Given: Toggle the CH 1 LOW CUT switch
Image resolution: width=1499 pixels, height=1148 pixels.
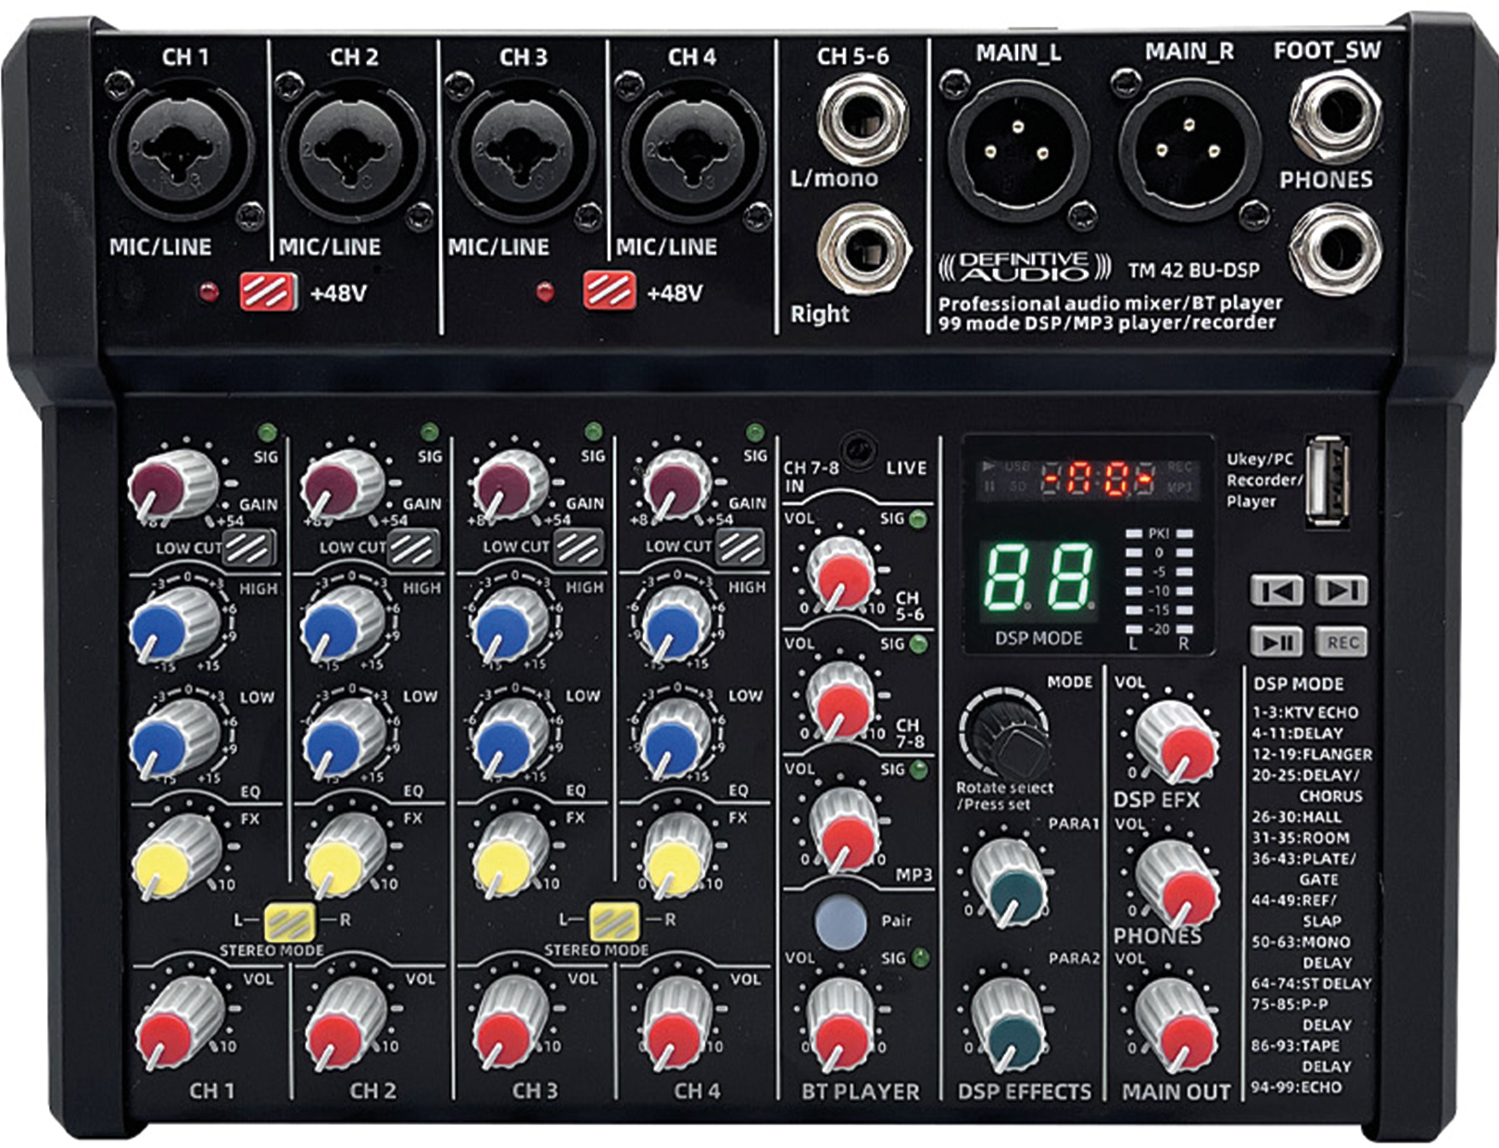Looking at the screenshot, I should coord(249,547).
